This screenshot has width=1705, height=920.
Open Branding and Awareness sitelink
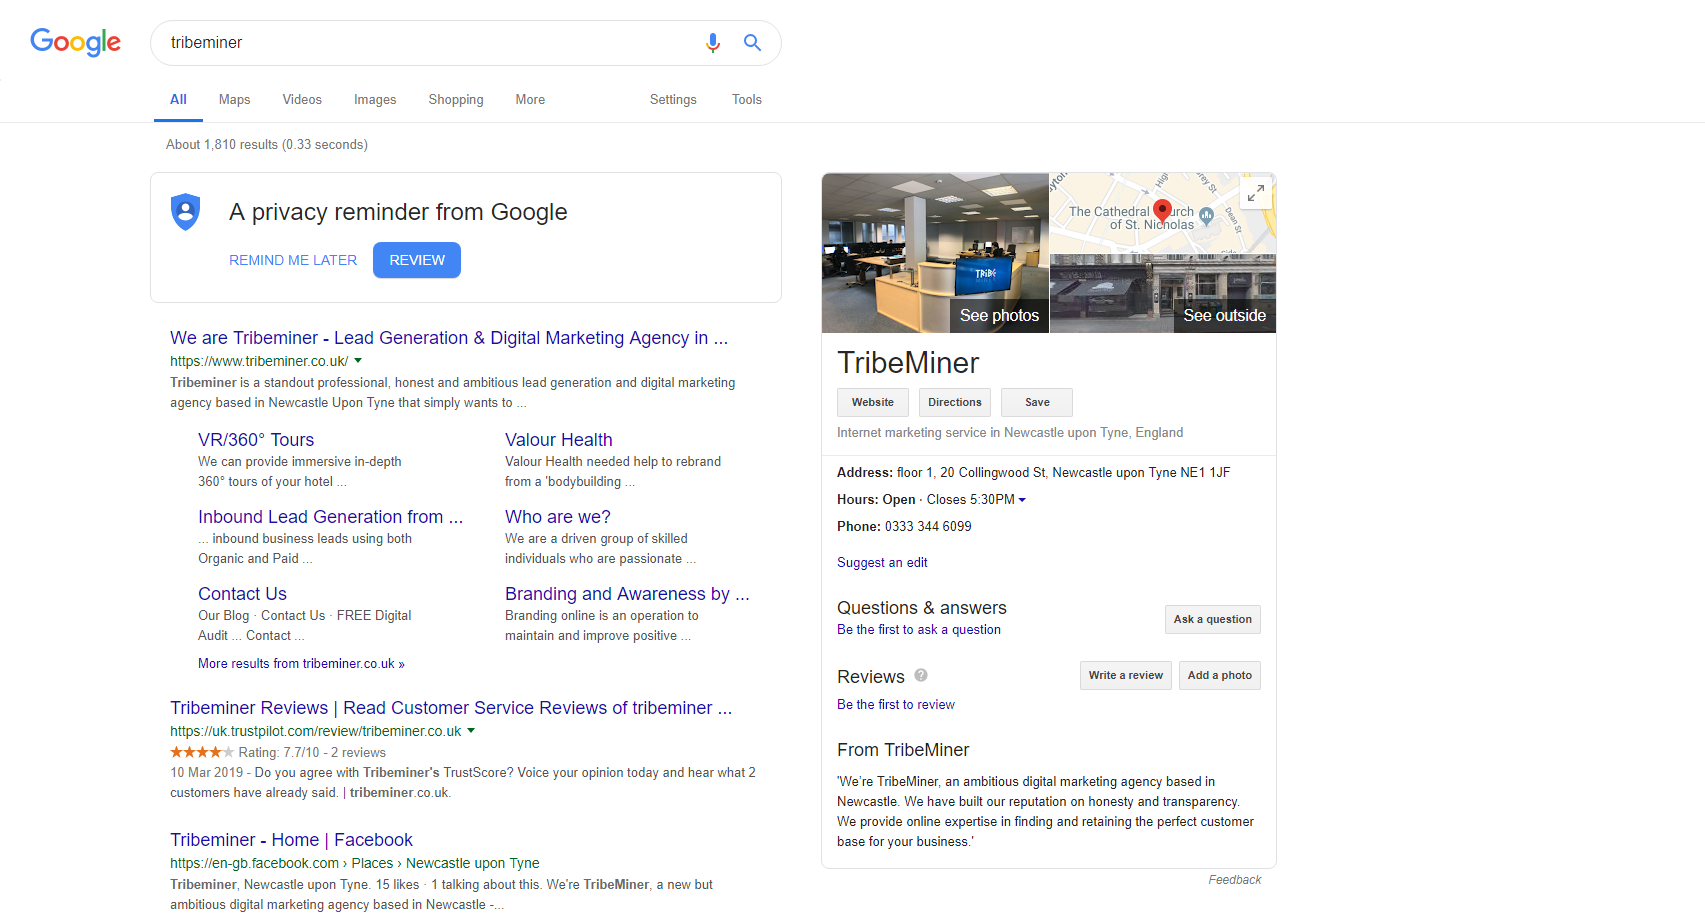[627, 594]
